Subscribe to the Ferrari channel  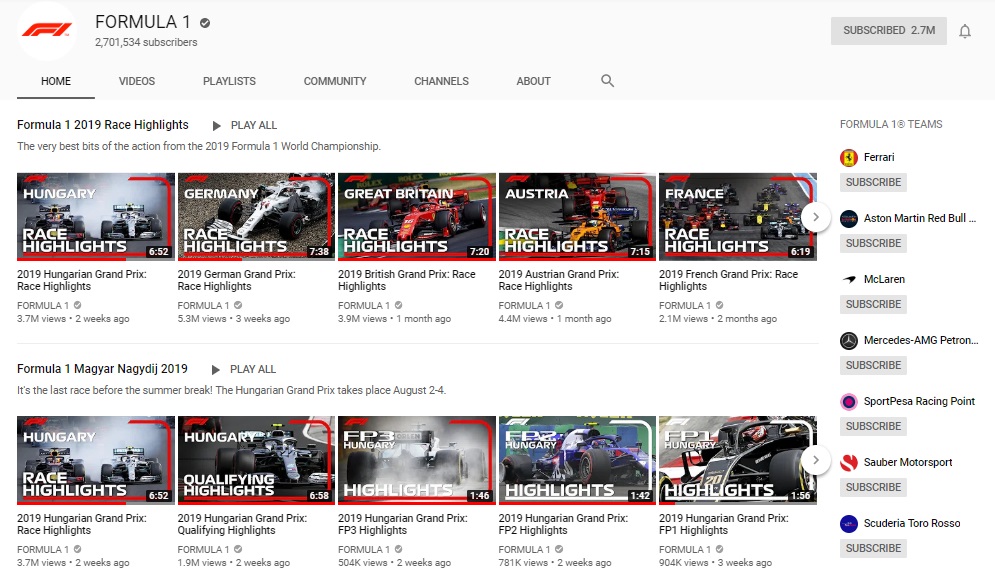873,183
